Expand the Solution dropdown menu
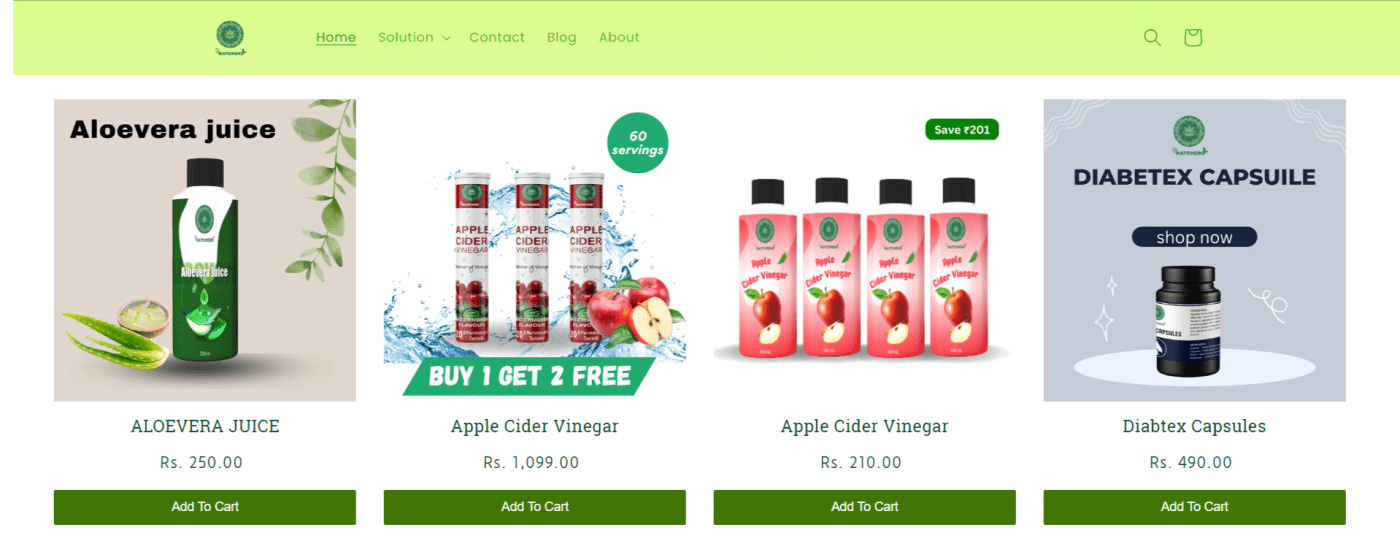1400x541 pixels. pyautogui.click(x=413, y=38)
